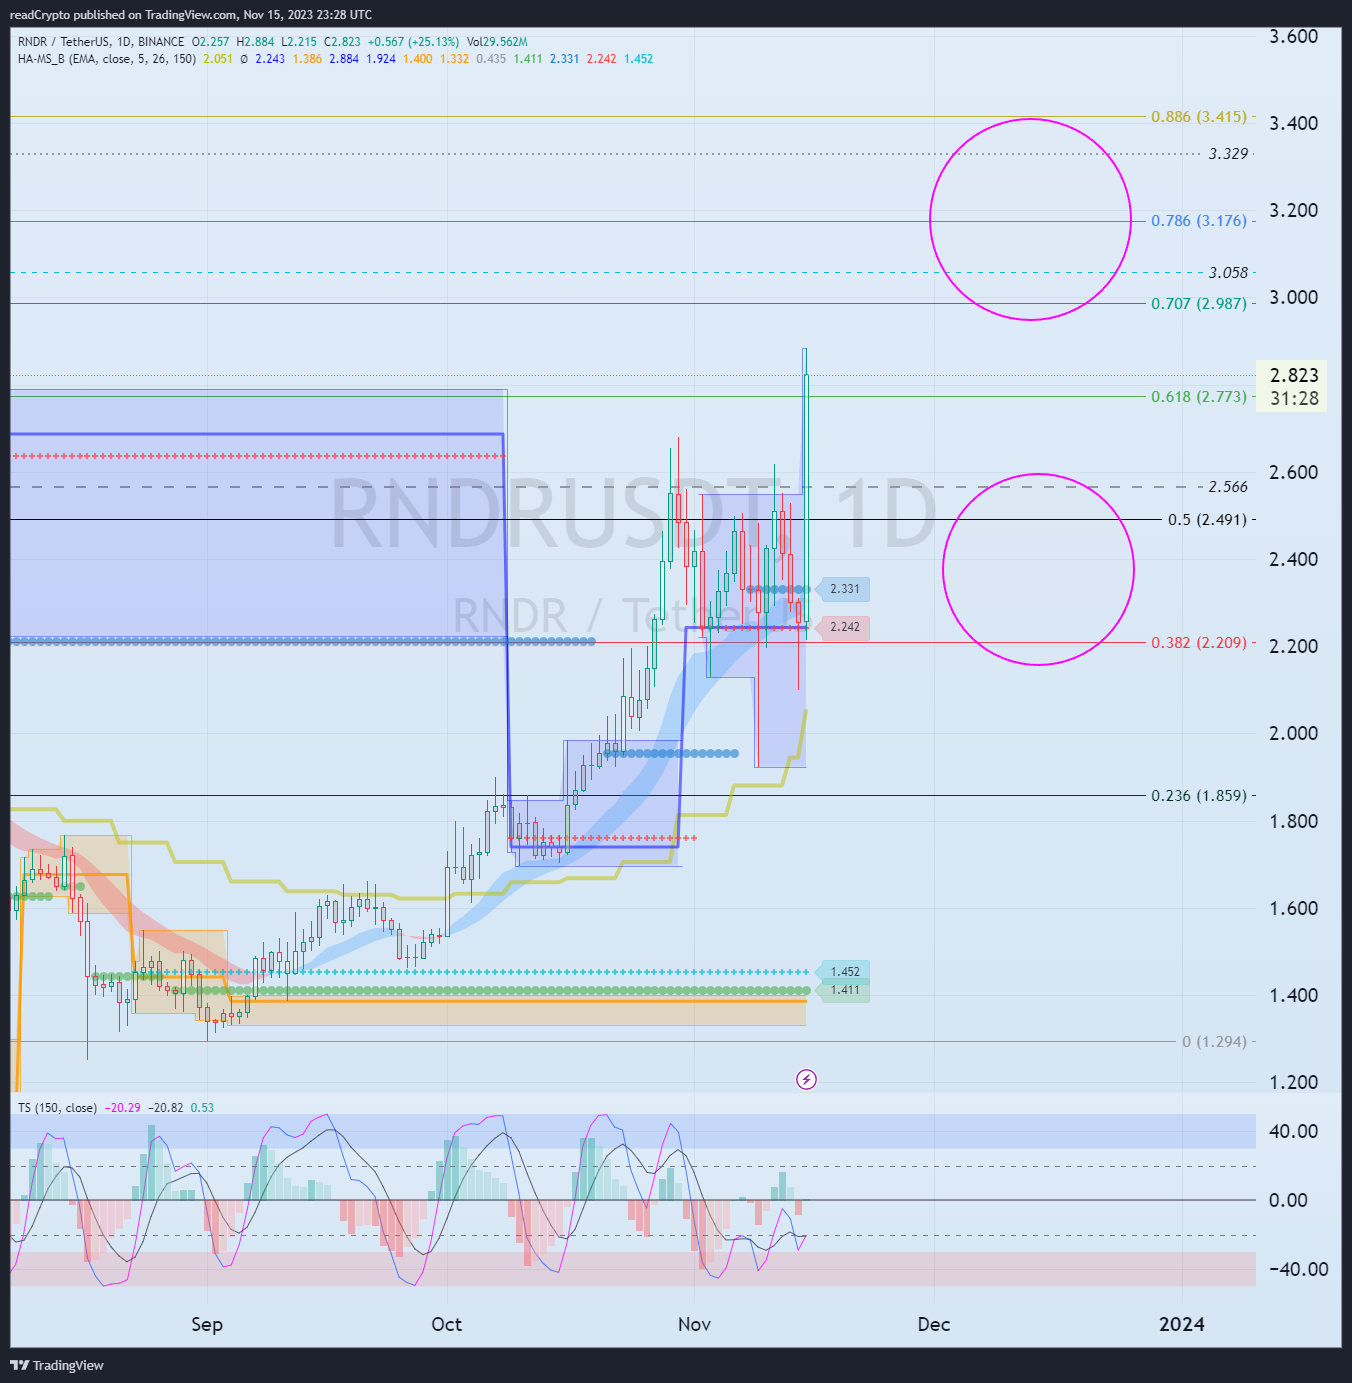Viewport: 1352px width, 1383px height.
Task: Click the green price tag 1.411
Action: pyautogui.click(x=844, y=990)
